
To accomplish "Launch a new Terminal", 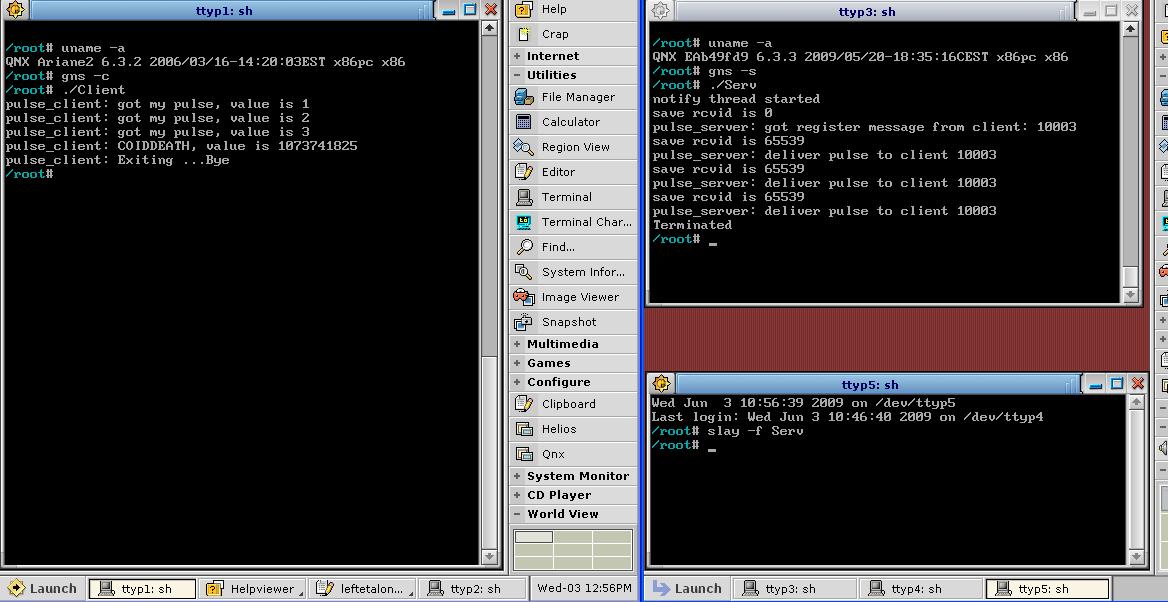I will [x=566, y=197].
